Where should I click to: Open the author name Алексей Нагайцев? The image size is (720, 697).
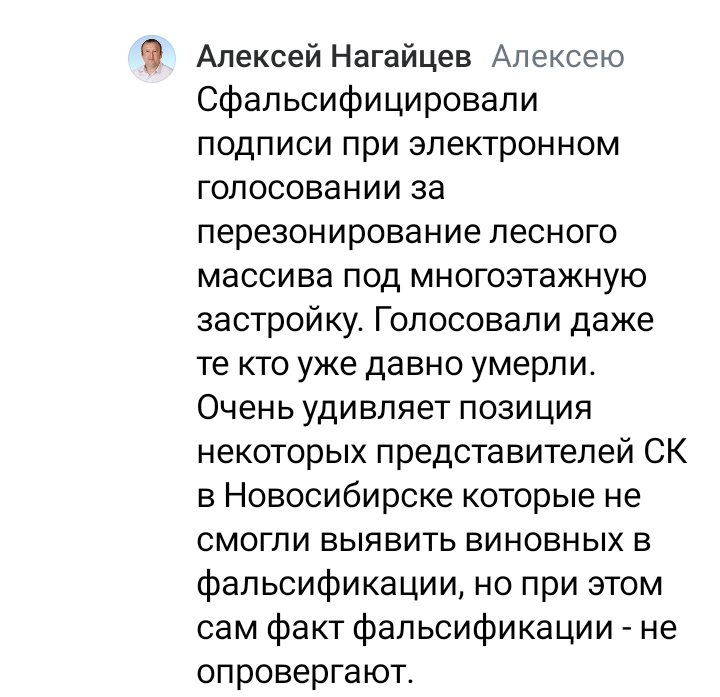click(334, 57)
